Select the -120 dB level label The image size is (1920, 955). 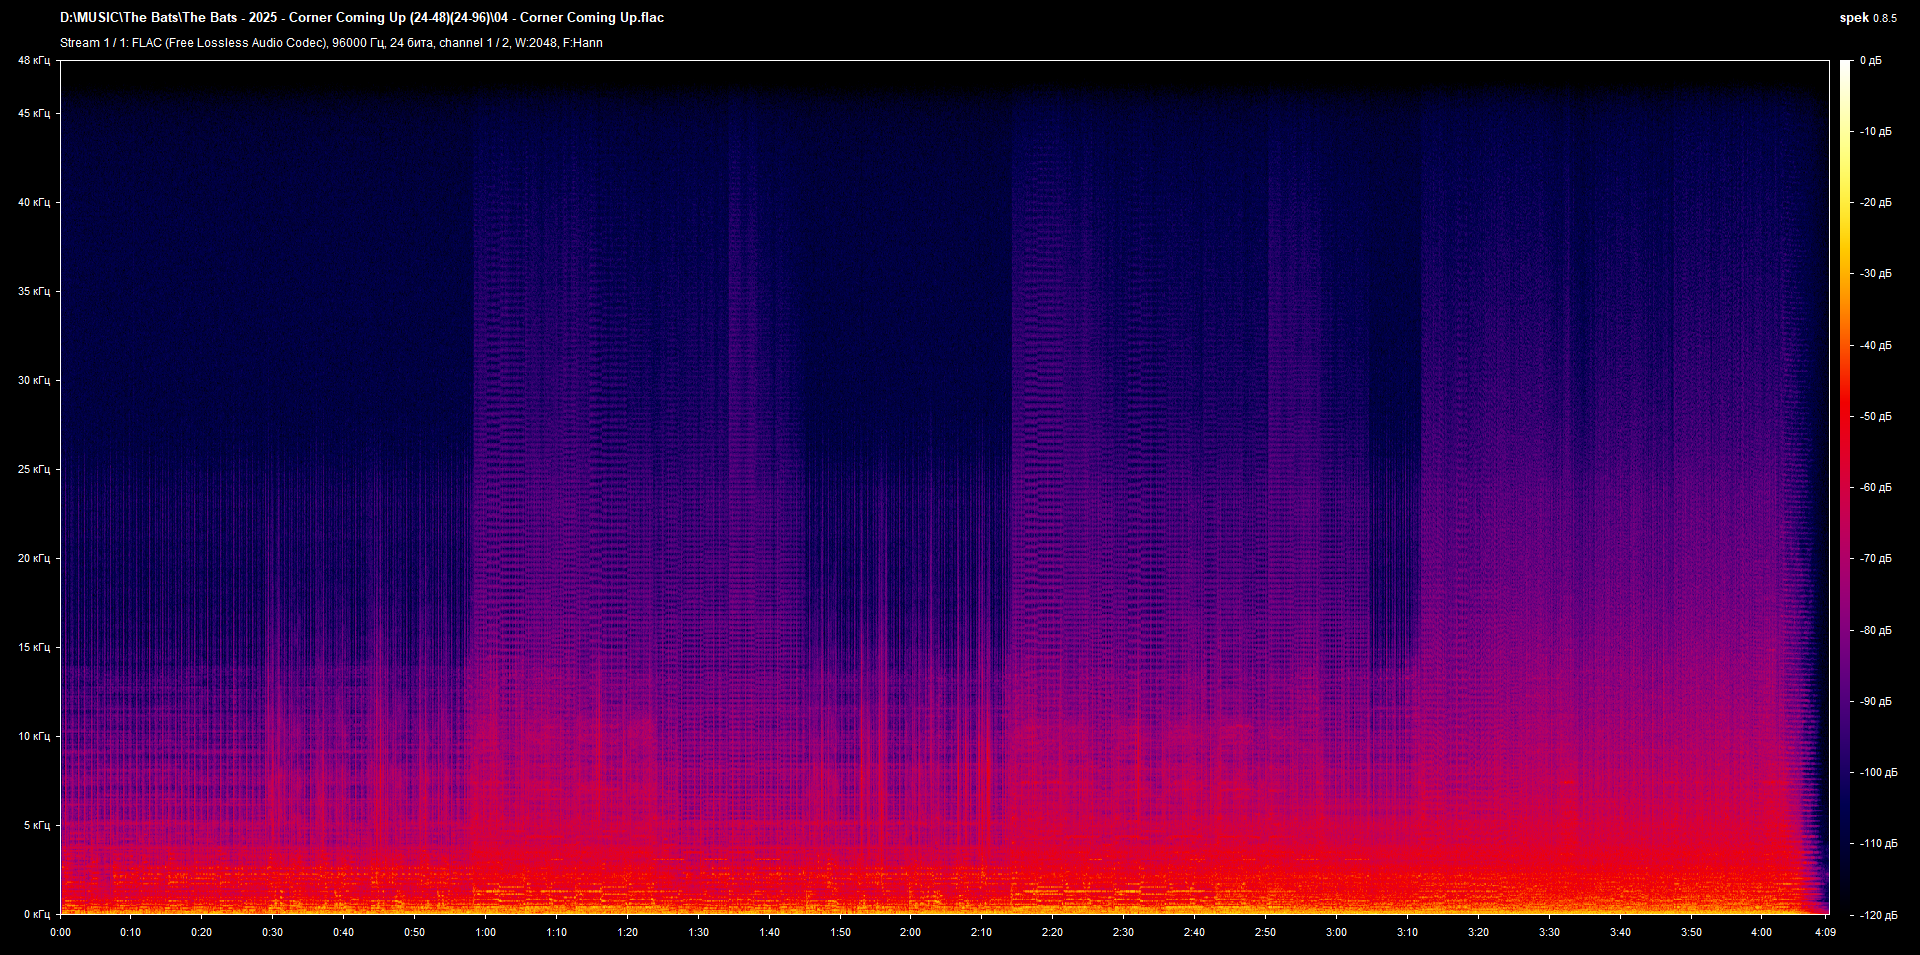tap(1877, 915)
